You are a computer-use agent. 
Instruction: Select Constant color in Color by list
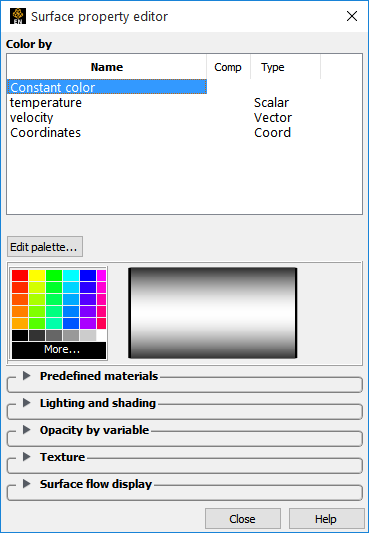(x=107, y=87)
